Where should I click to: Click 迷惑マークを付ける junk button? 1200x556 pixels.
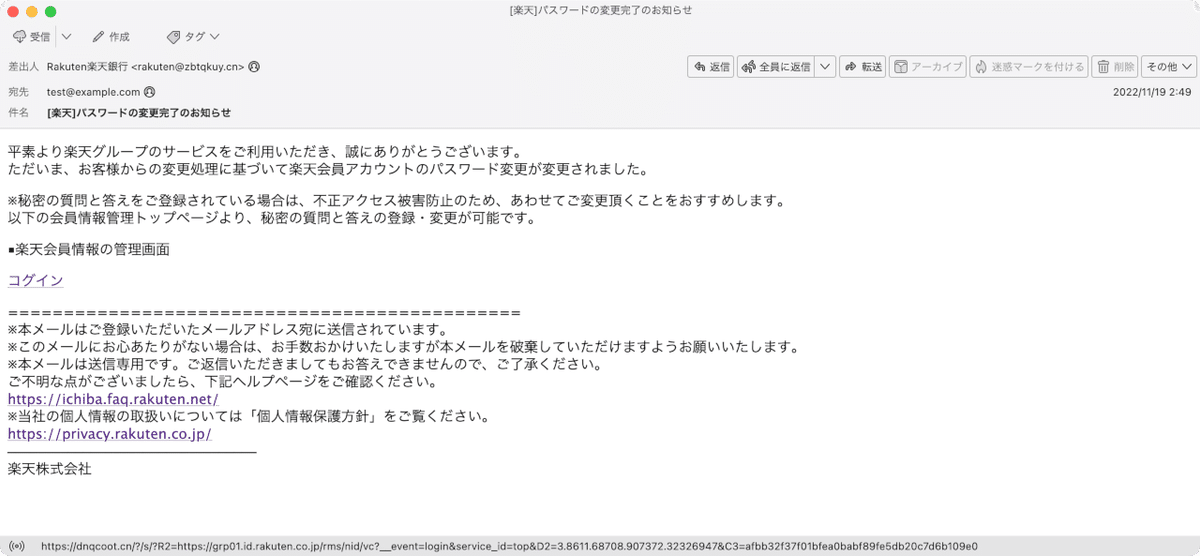pyautogui.click(x=1029, y=67)
